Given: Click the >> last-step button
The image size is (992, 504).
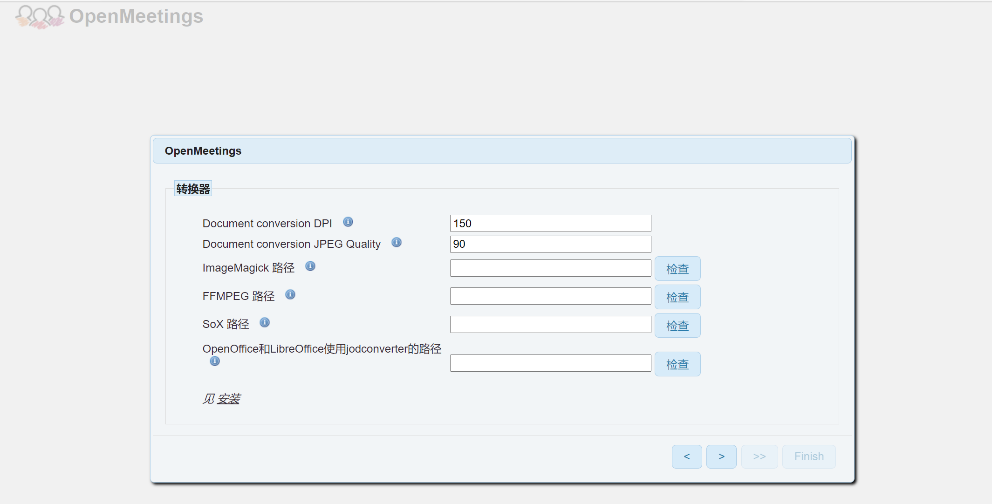Looking at the screenshot, I should (759, 457).
